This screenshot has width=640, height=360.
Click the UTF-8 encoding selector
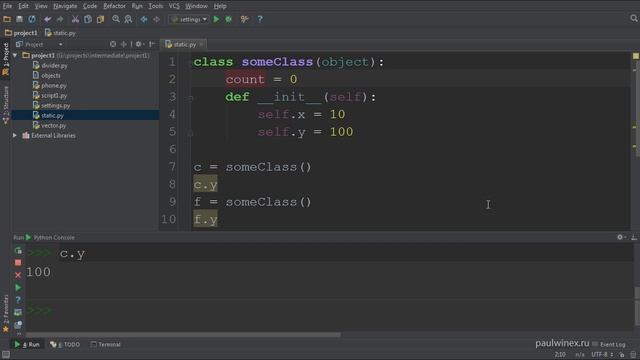point(602,355)
